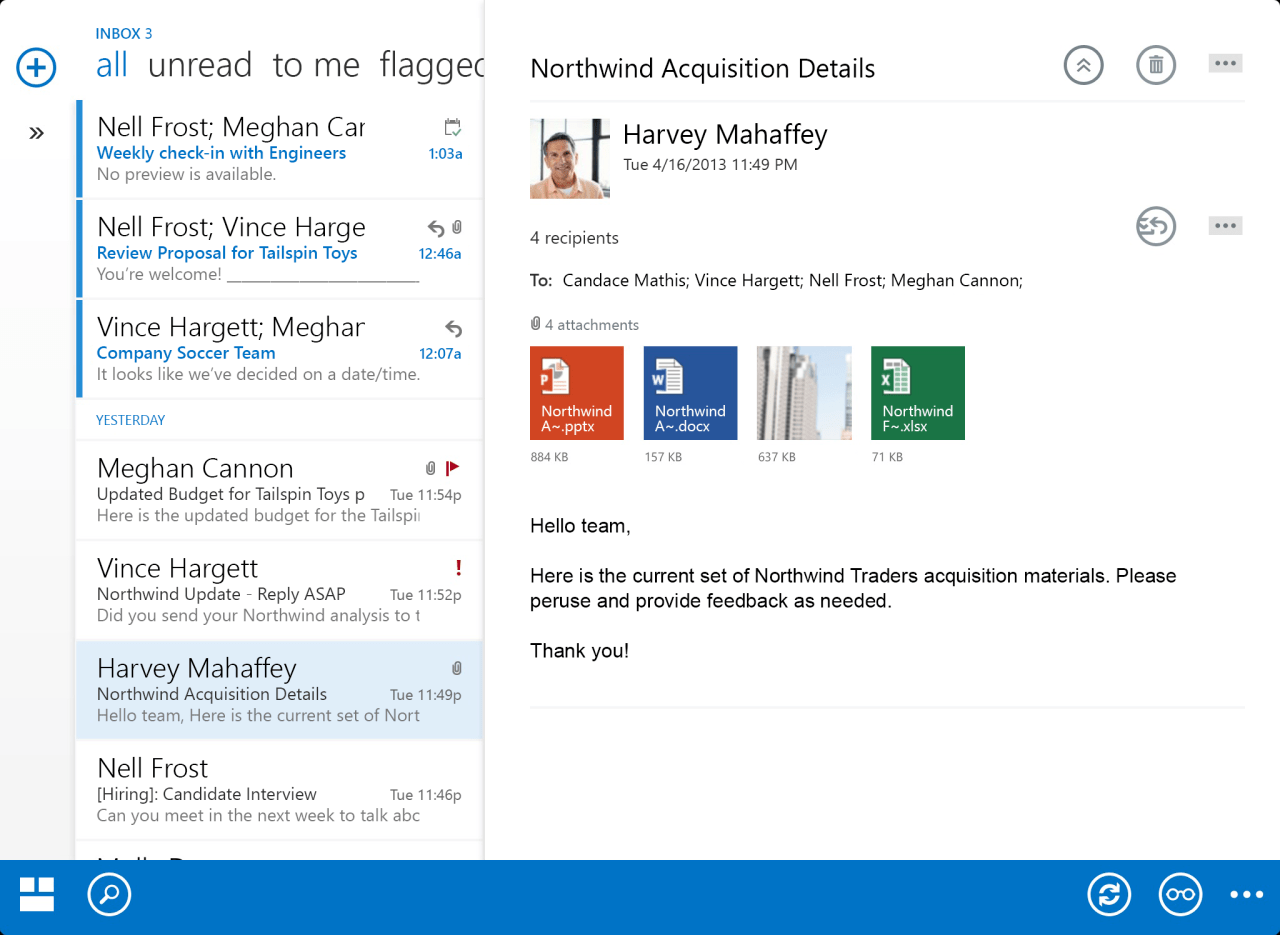The height and width of the screenshot is (935, 1280).
Task: Toggle reading view glasses icon
Action: click(1180, 895)
